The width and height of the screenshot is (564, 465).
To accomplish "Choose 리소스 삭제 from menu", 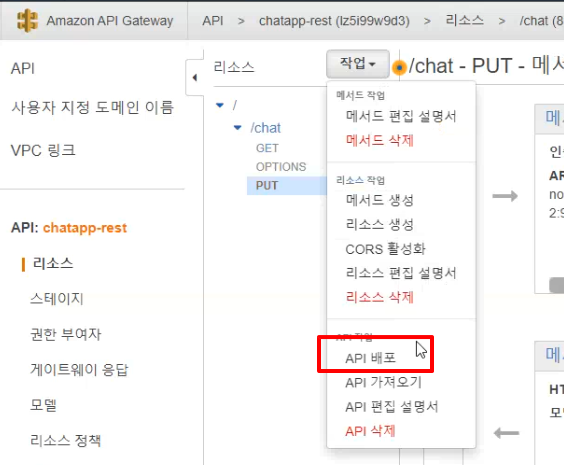I will point(379,297).
